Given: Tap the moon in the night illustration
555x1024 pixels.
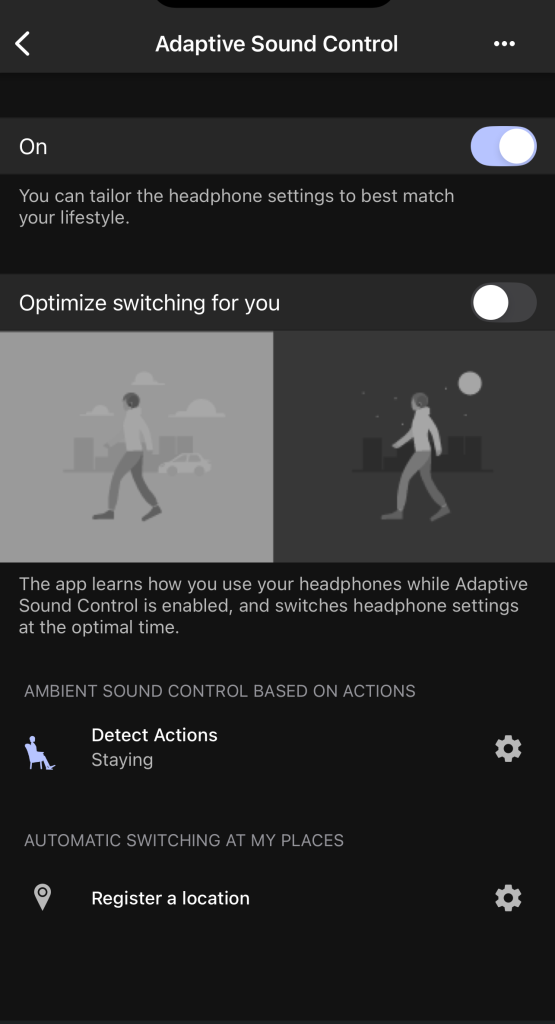Looking at the screenshot, I should pos(469,383).
